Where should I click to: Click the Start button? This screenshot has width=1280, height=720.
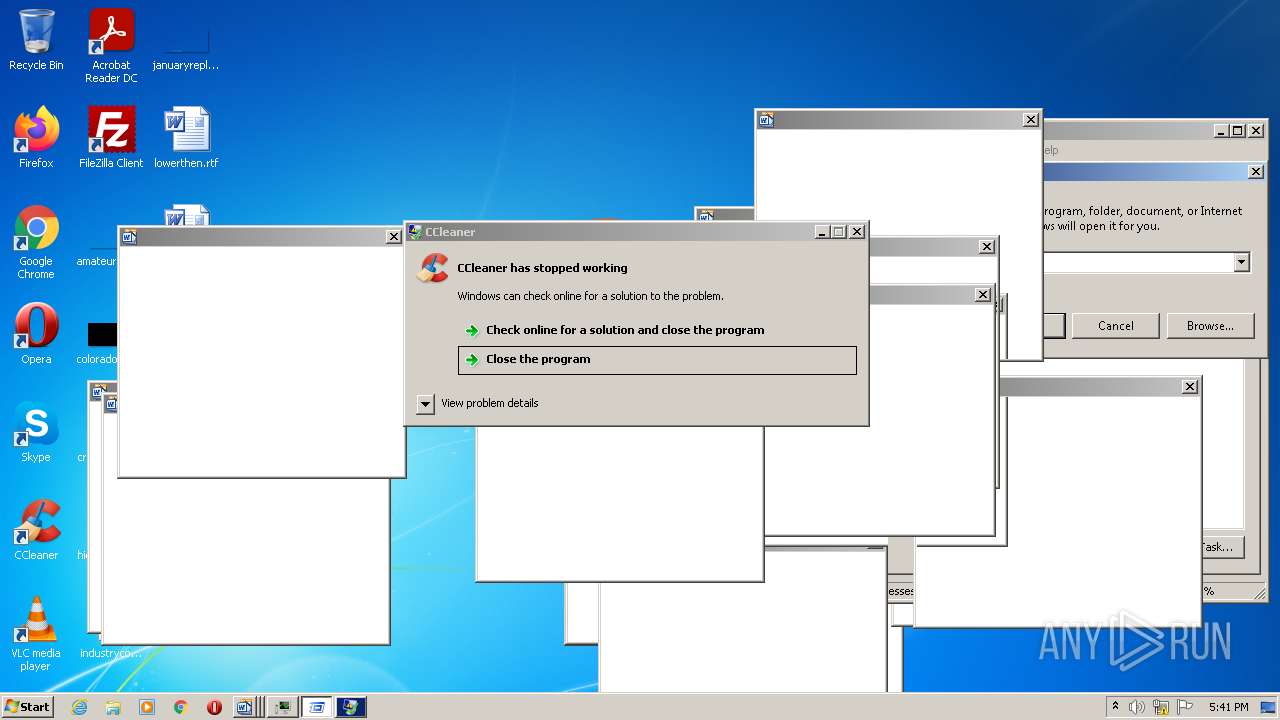pyautogui.click(x=28, y=707)
